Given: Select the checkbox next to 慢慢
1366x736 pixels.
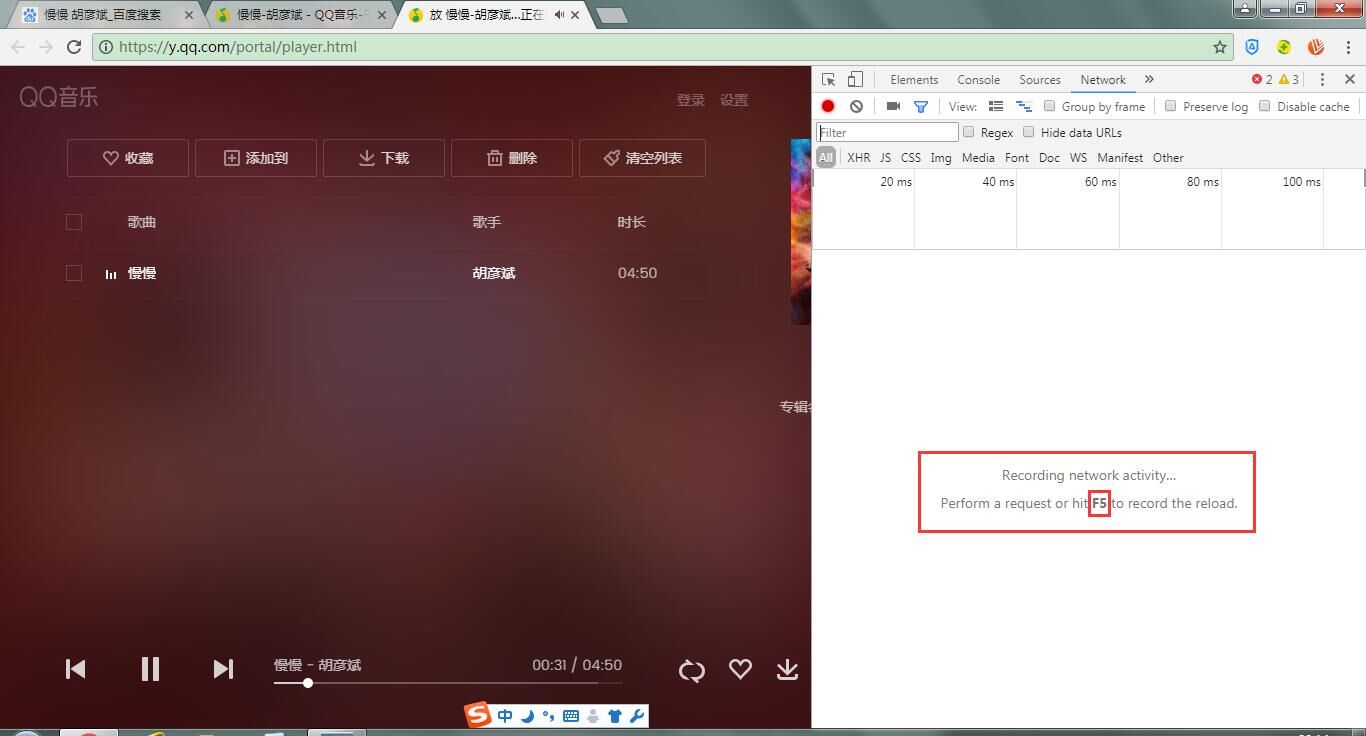Looking at the screenshot, I should (73, 272).
